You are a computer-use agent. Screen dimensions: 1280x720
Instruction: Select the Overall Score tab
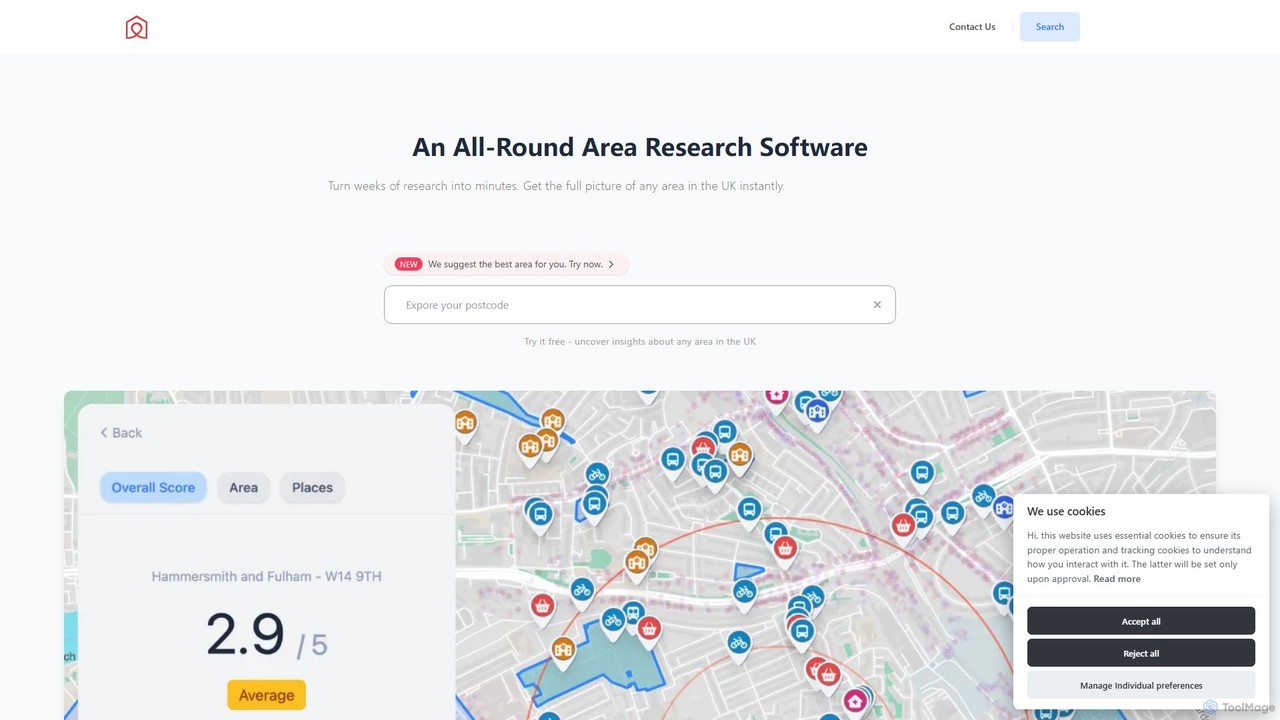tap(153, 488)
